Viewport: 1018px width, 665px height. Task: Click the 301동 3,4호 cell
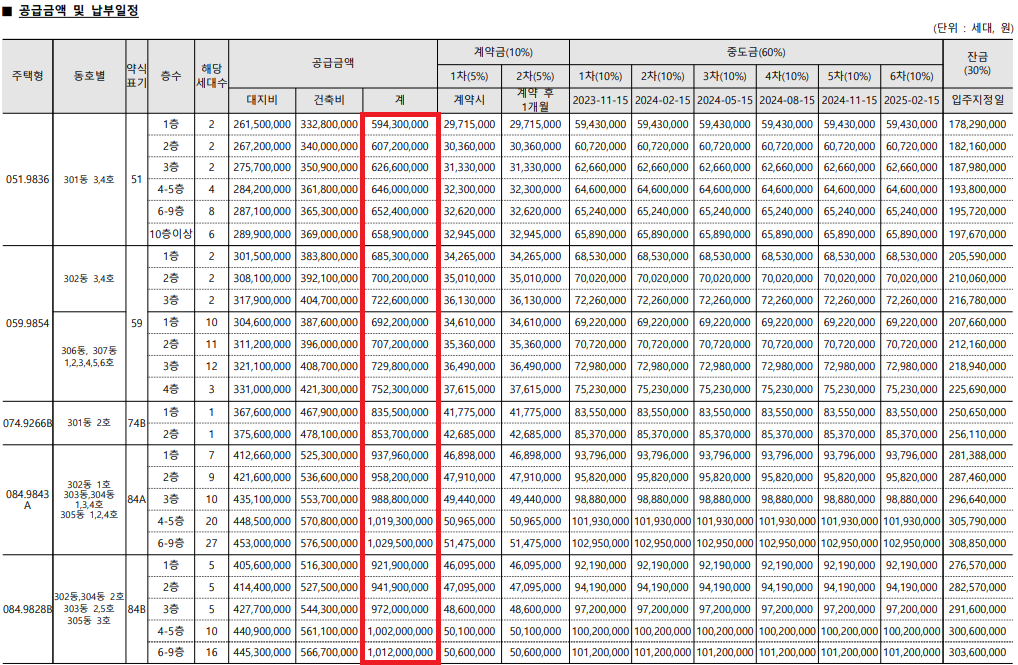[x=89, y=179]
